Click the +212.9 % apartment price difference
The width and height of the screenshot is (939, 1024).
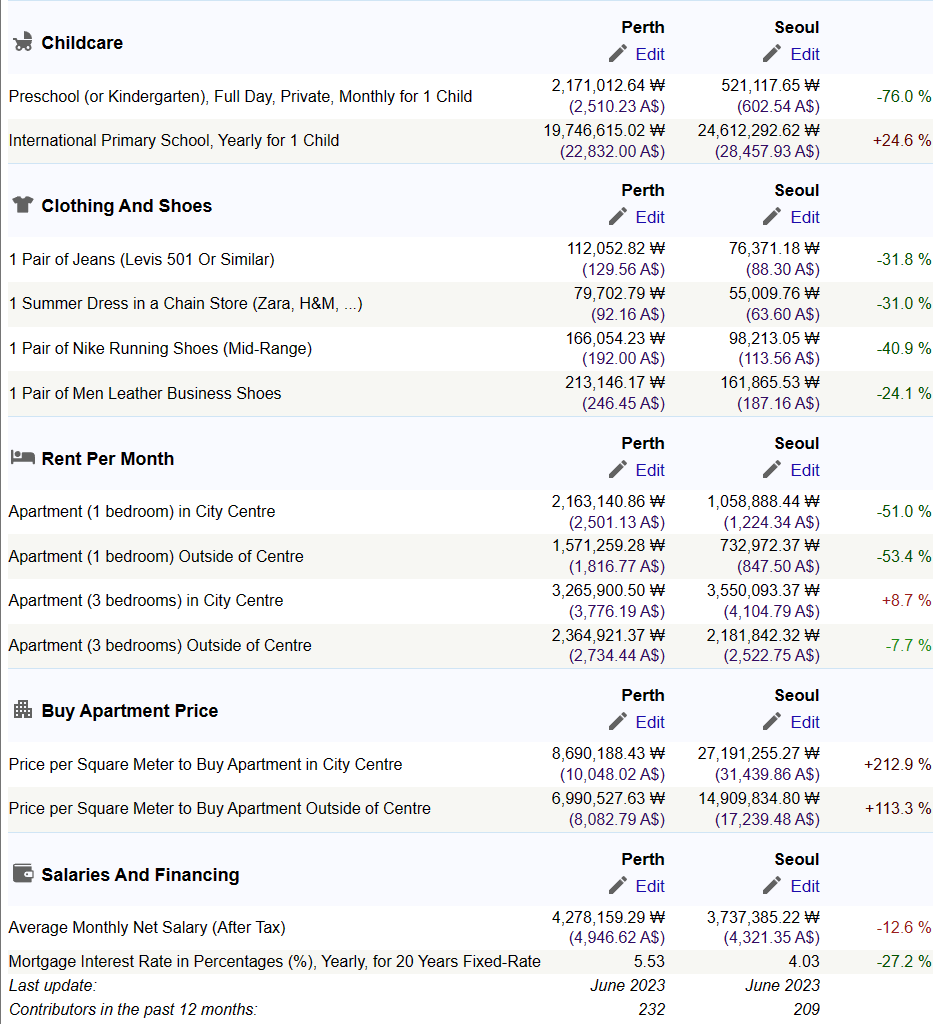tap(898, 764)
